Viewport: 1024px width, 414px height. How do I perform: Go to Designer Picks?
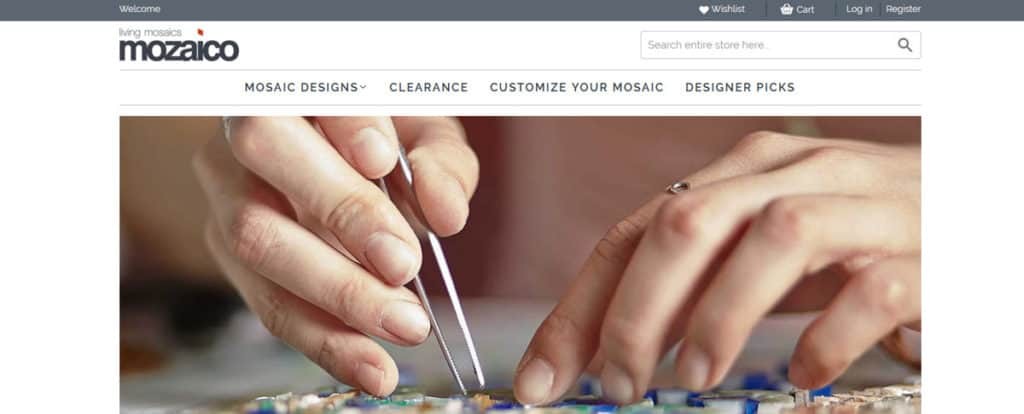740,88
